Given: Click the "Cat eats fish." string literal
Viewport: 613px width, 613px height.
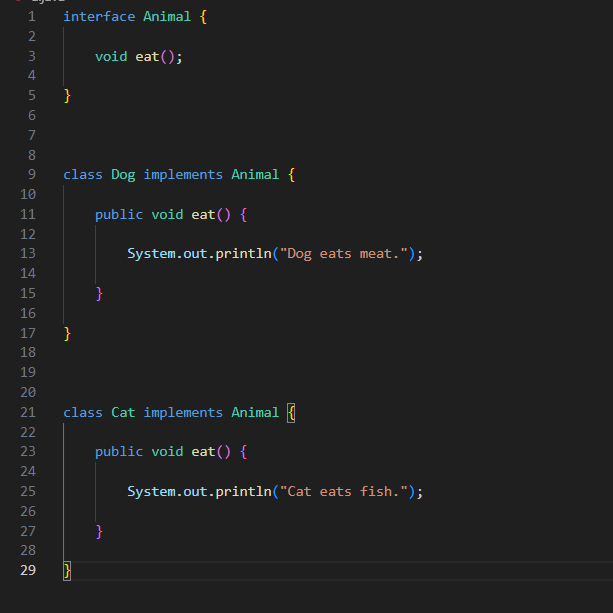Looking at the screenshot, I should tap(347, 492).
